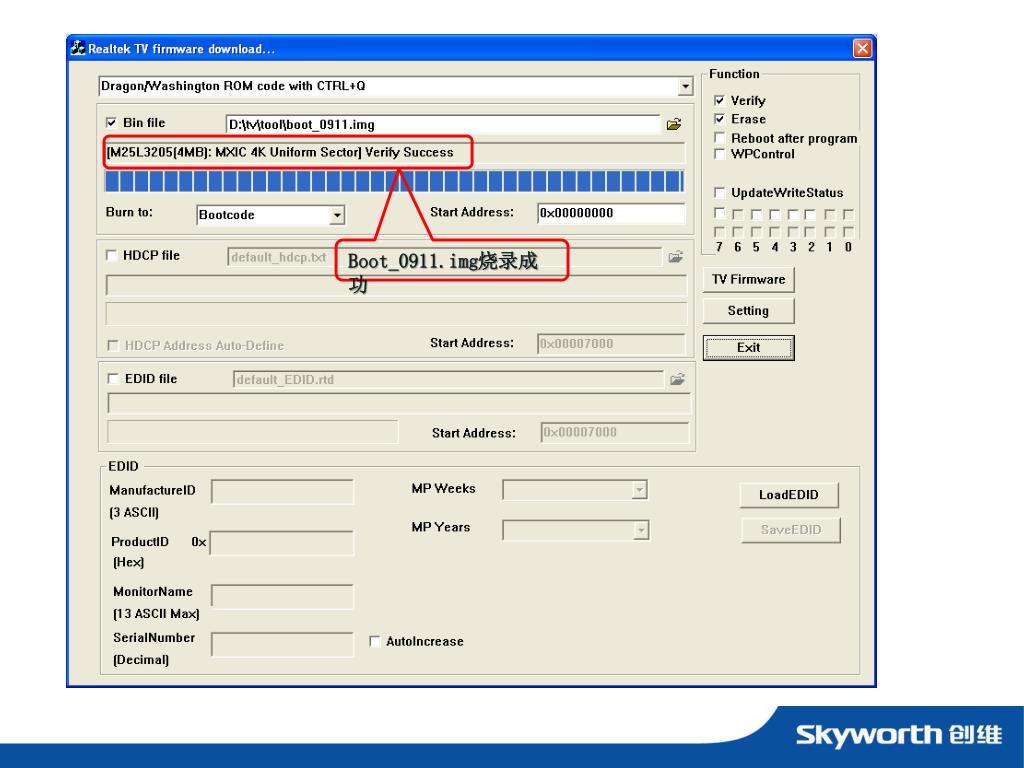Enable the EDID file checkbox
Image resolution: width=1024 pixels, height=768 pixels.
tap(112, 379)
